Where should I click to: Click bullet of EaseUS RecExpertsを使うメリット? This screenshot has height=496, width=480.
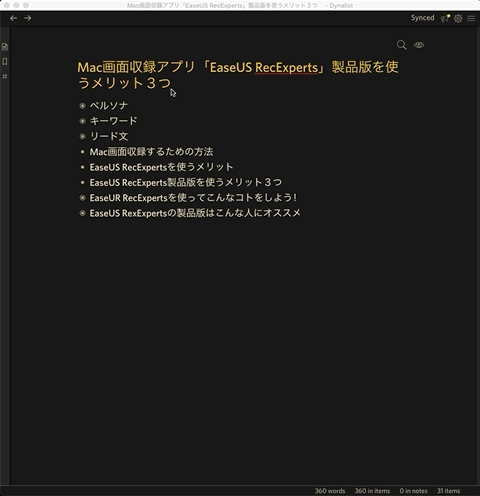(x=82, y=167)
